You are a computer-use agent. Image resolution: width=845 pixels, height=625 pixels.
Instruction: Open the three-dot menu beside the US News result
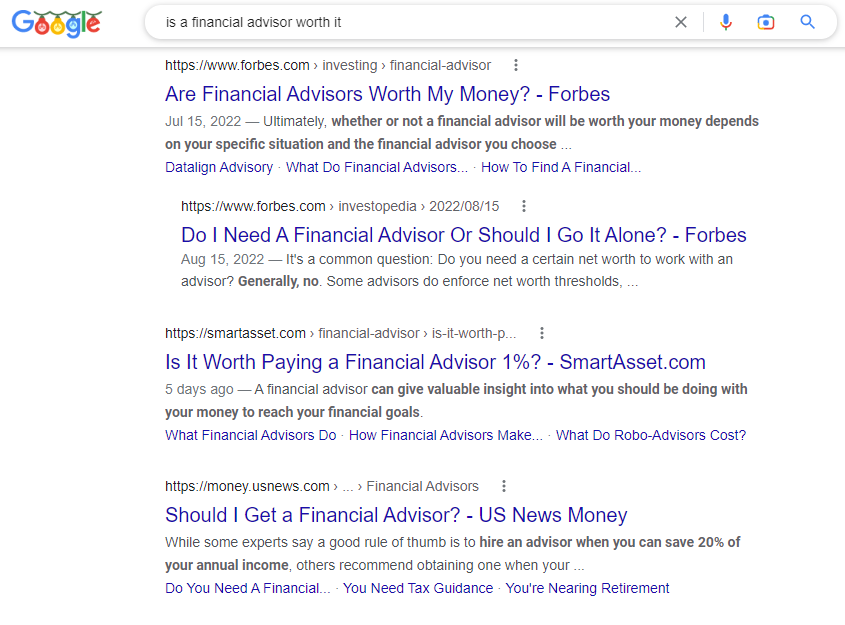tap(504, 485)
